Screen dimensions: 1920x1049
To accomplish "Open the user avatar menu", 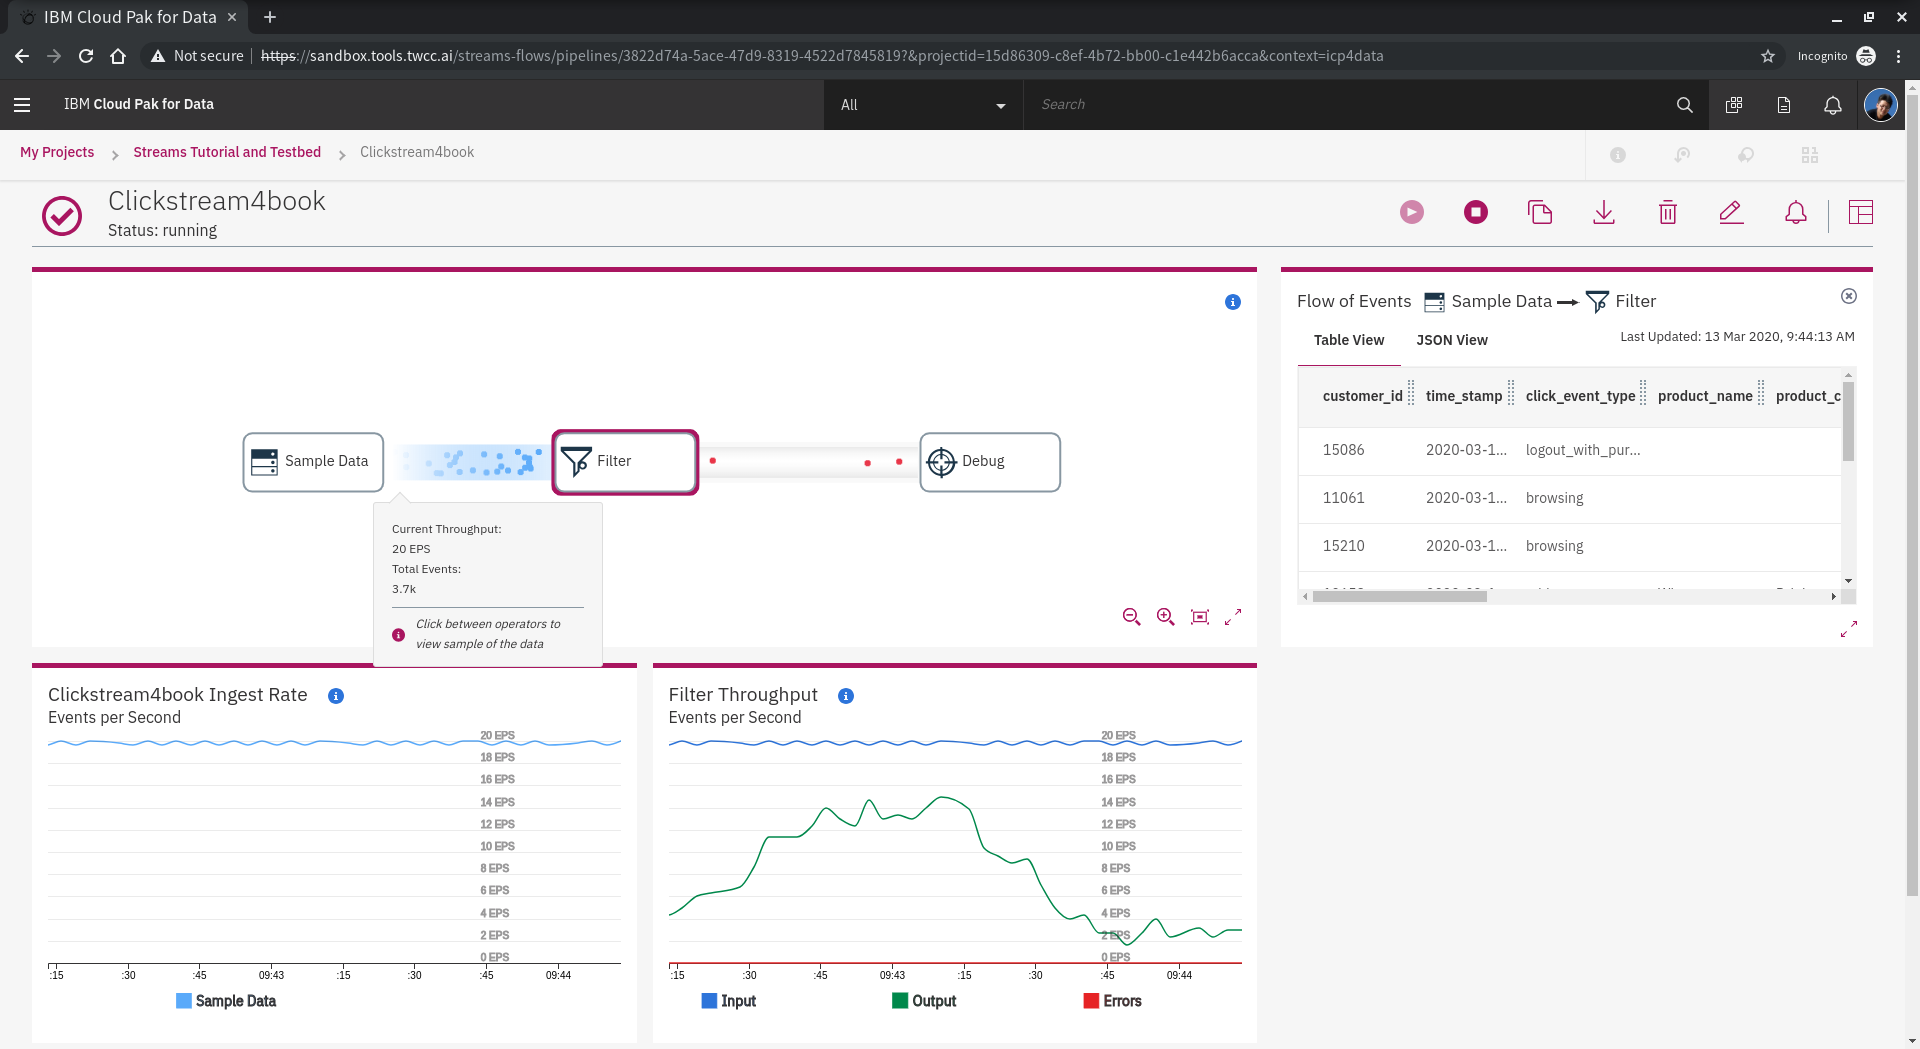I will [1880, 105].
